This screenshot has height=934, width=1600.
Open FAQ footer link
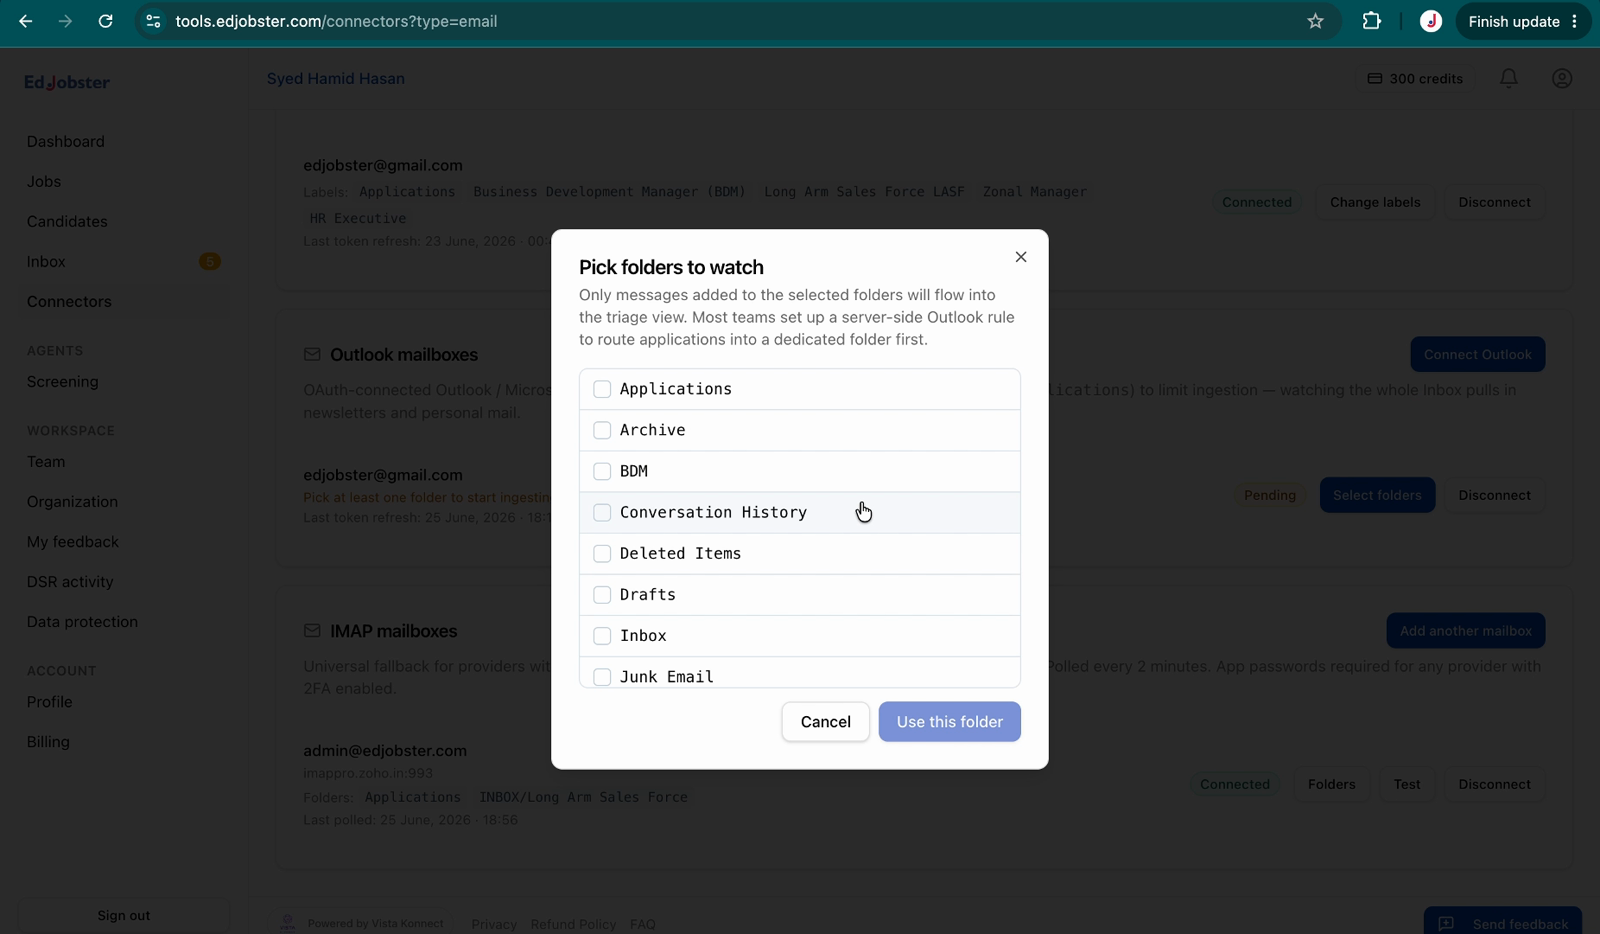pyautogui.click(x=643, y=924)
